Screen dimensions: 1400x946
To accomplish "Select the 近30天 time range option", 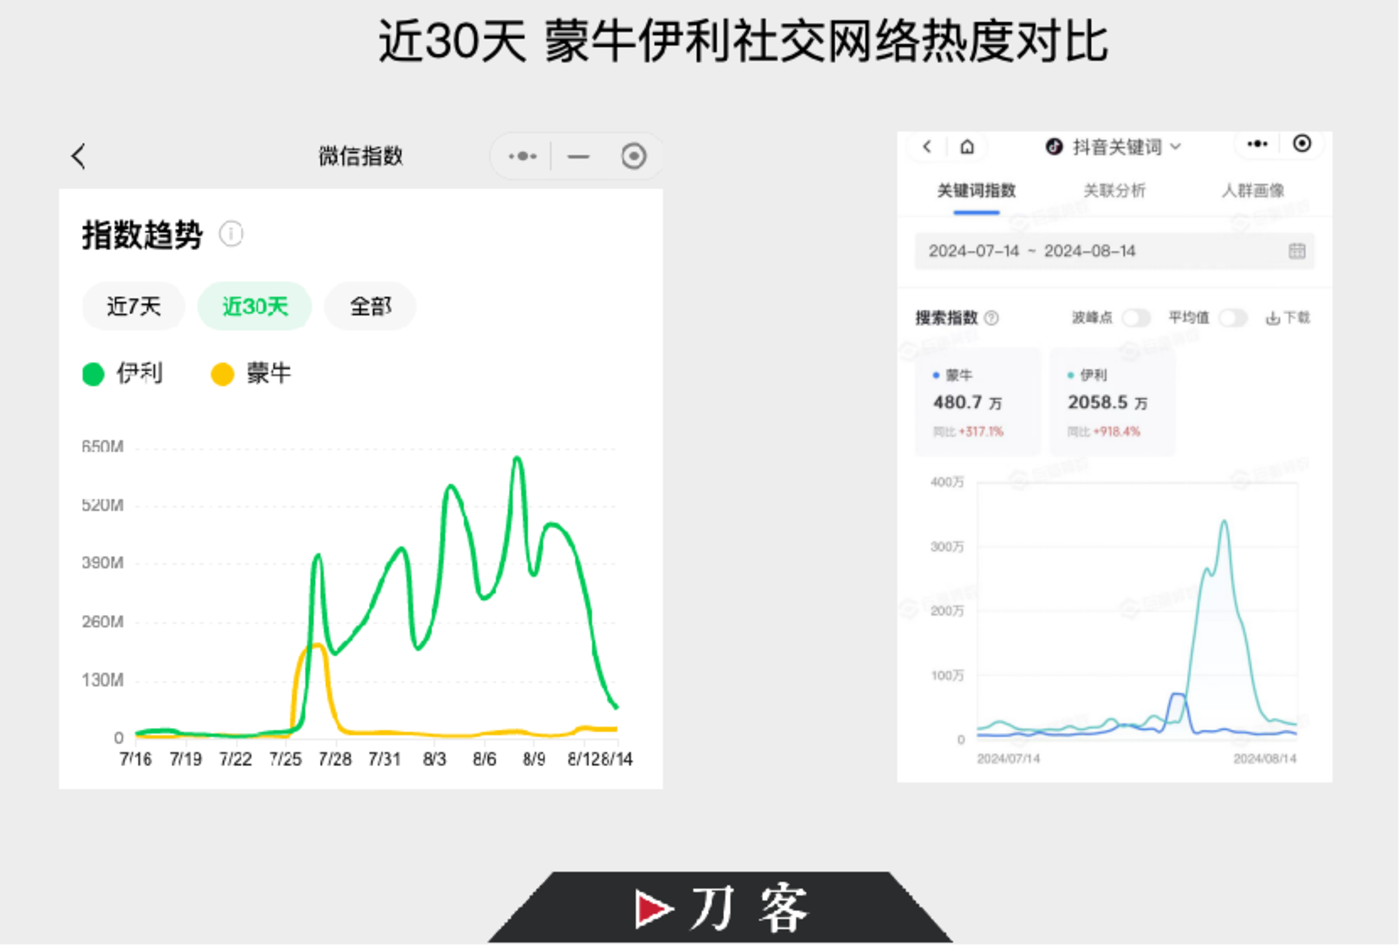I will click(254, 306).
